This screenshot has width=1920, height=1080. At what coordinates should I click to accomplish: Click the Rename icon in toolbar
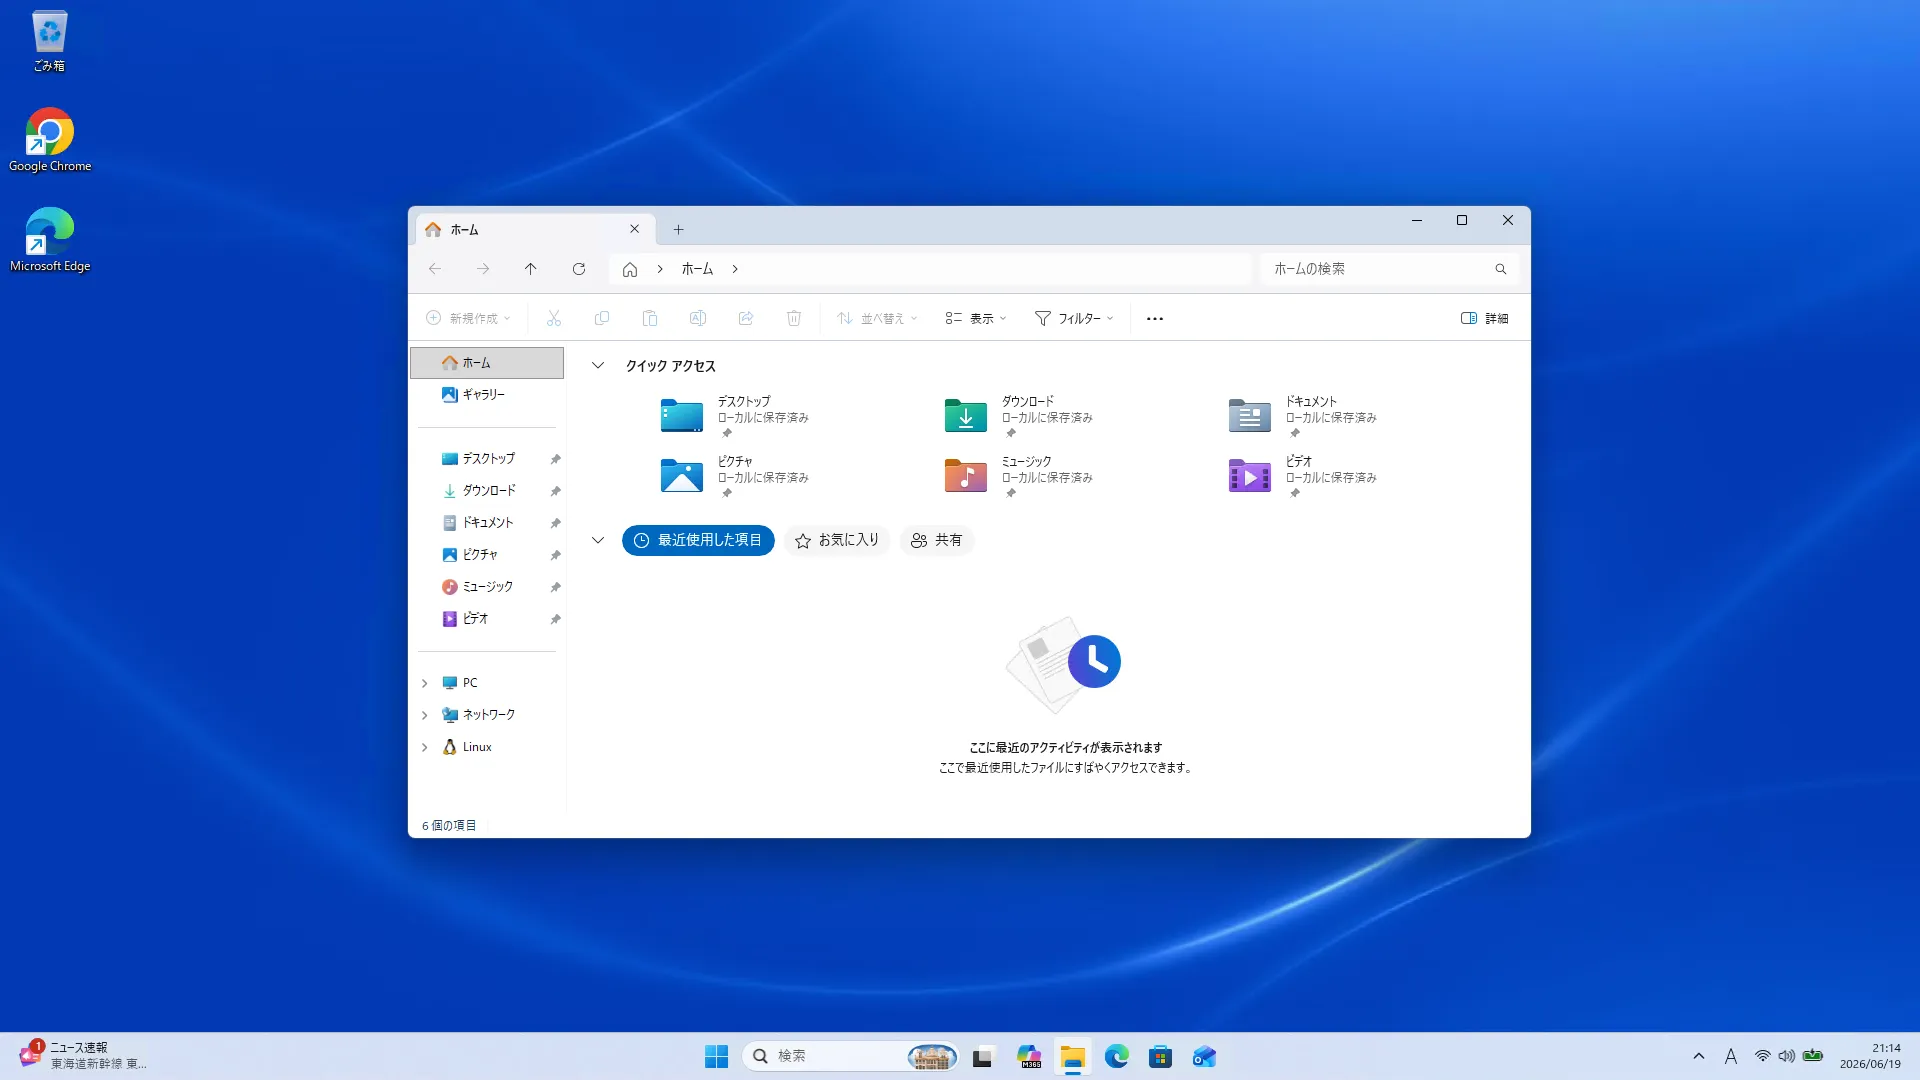697,318
